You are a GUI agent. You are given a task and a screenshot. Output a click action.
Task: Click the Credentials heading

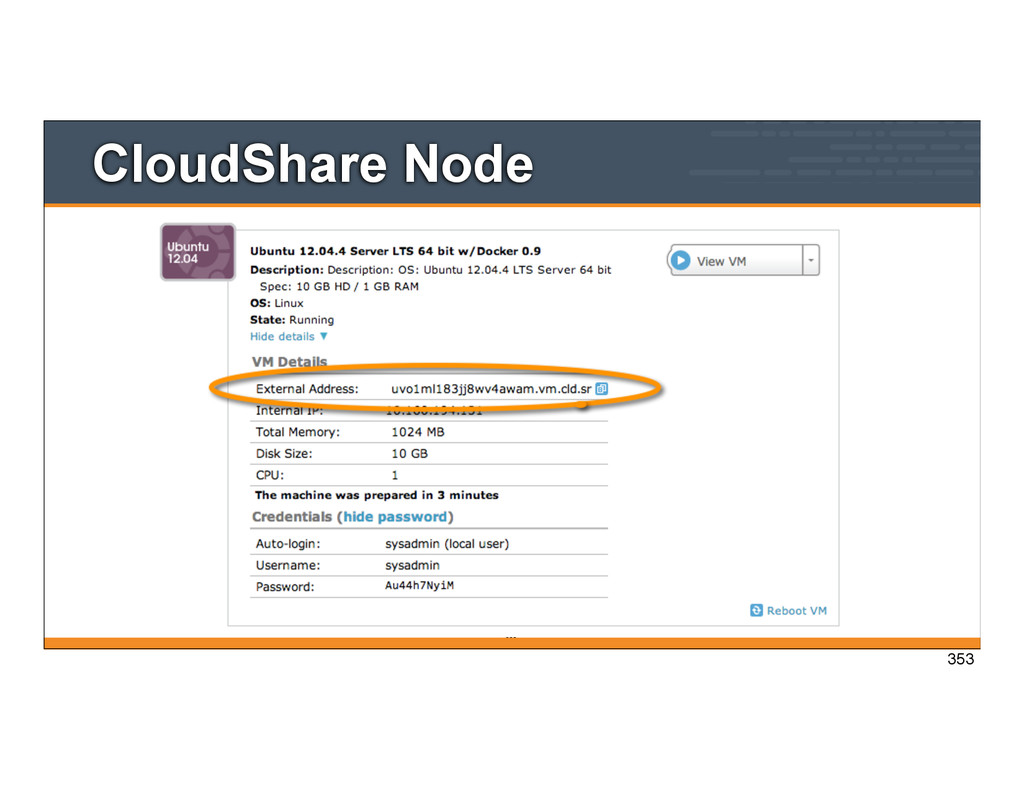point(292,517)
